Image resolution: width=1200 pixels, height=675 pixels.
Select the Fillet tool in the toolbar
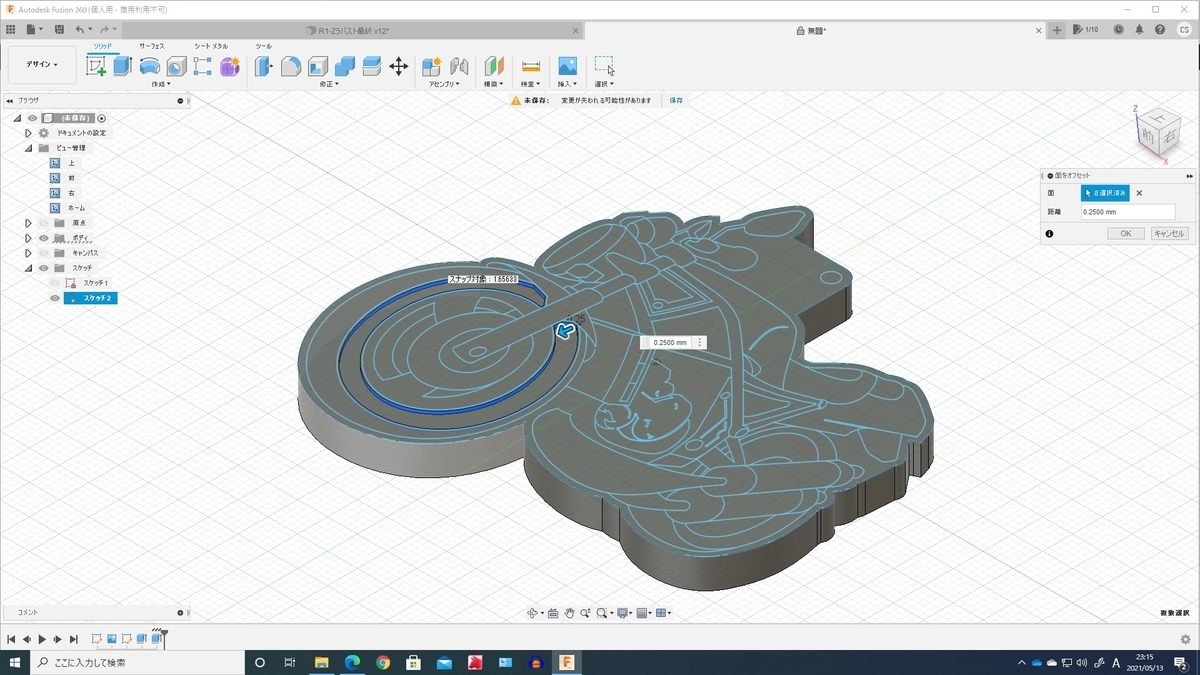291,66
